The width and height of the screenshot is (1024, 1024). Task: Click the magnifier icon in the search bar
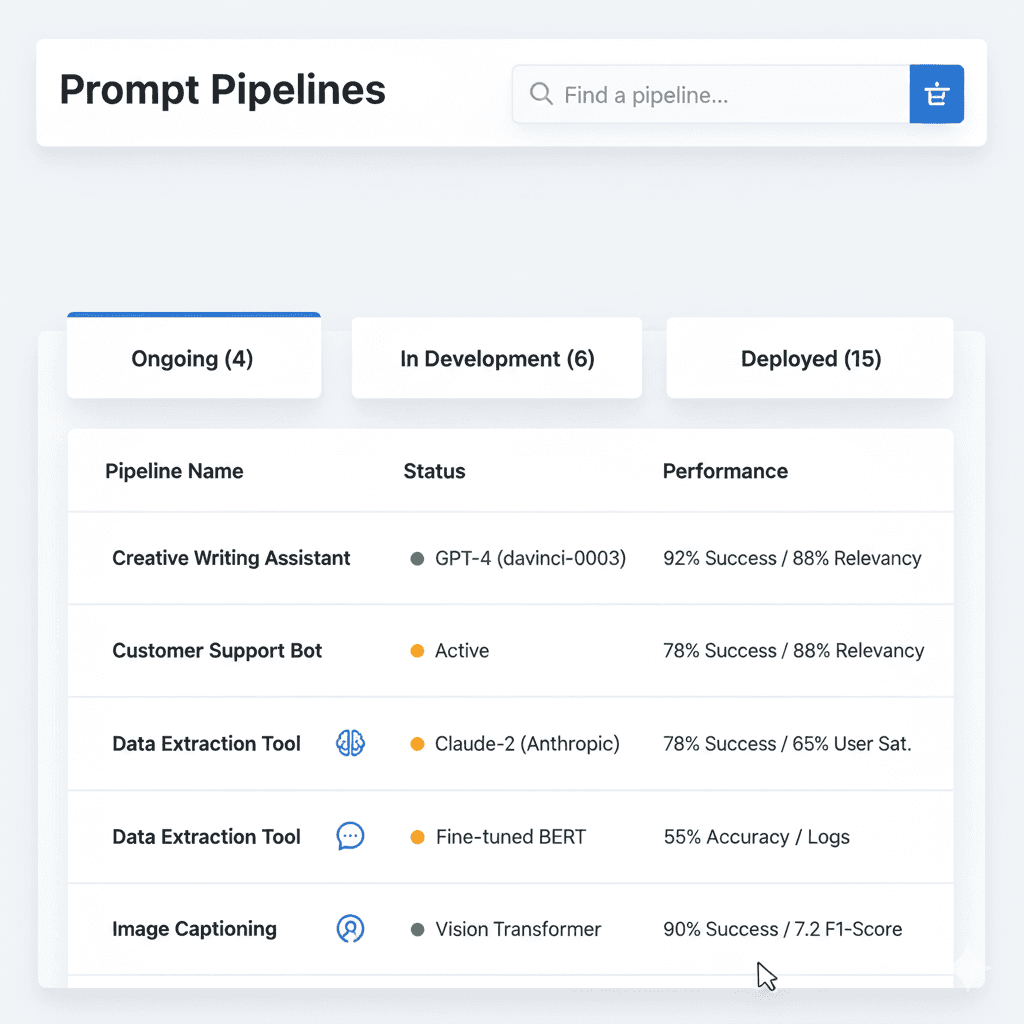click(x=540, y=94)
